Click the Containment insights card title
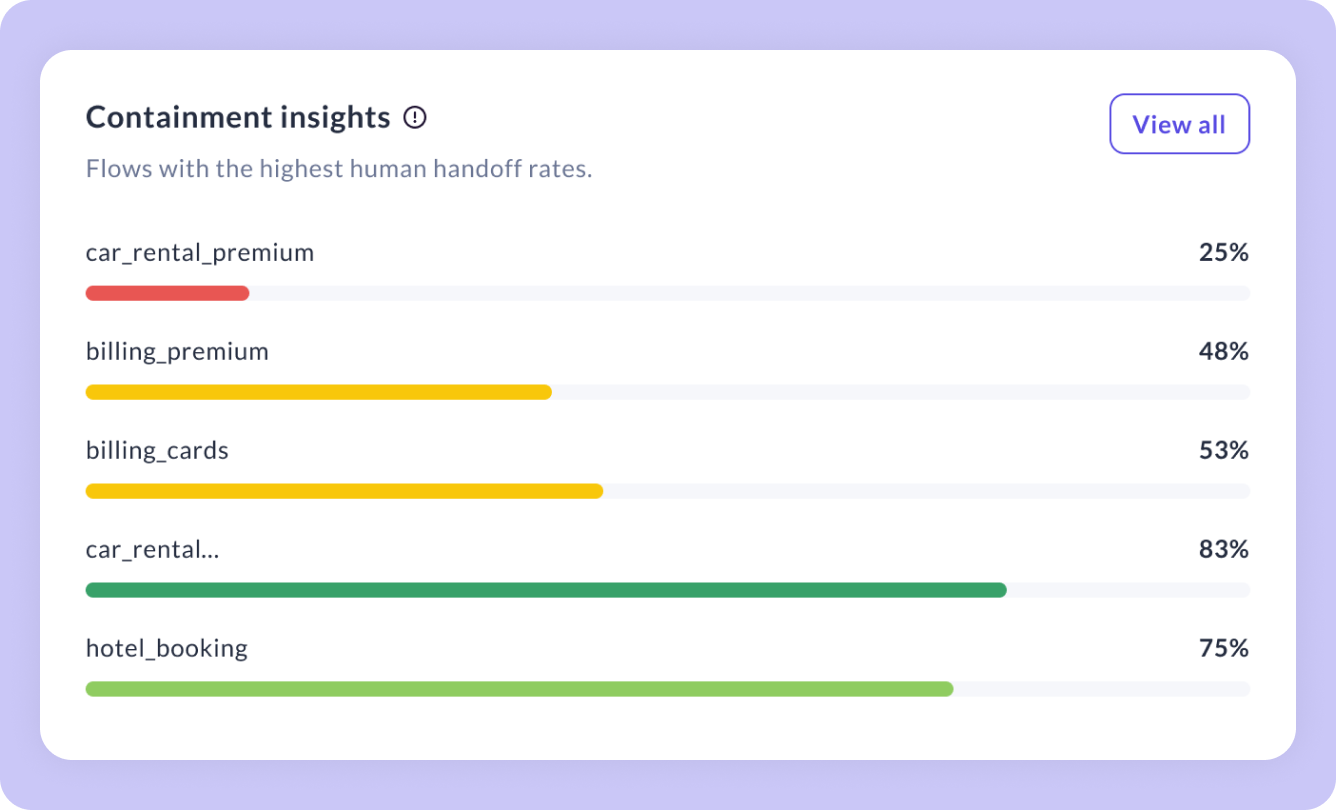 coord(238,117)
